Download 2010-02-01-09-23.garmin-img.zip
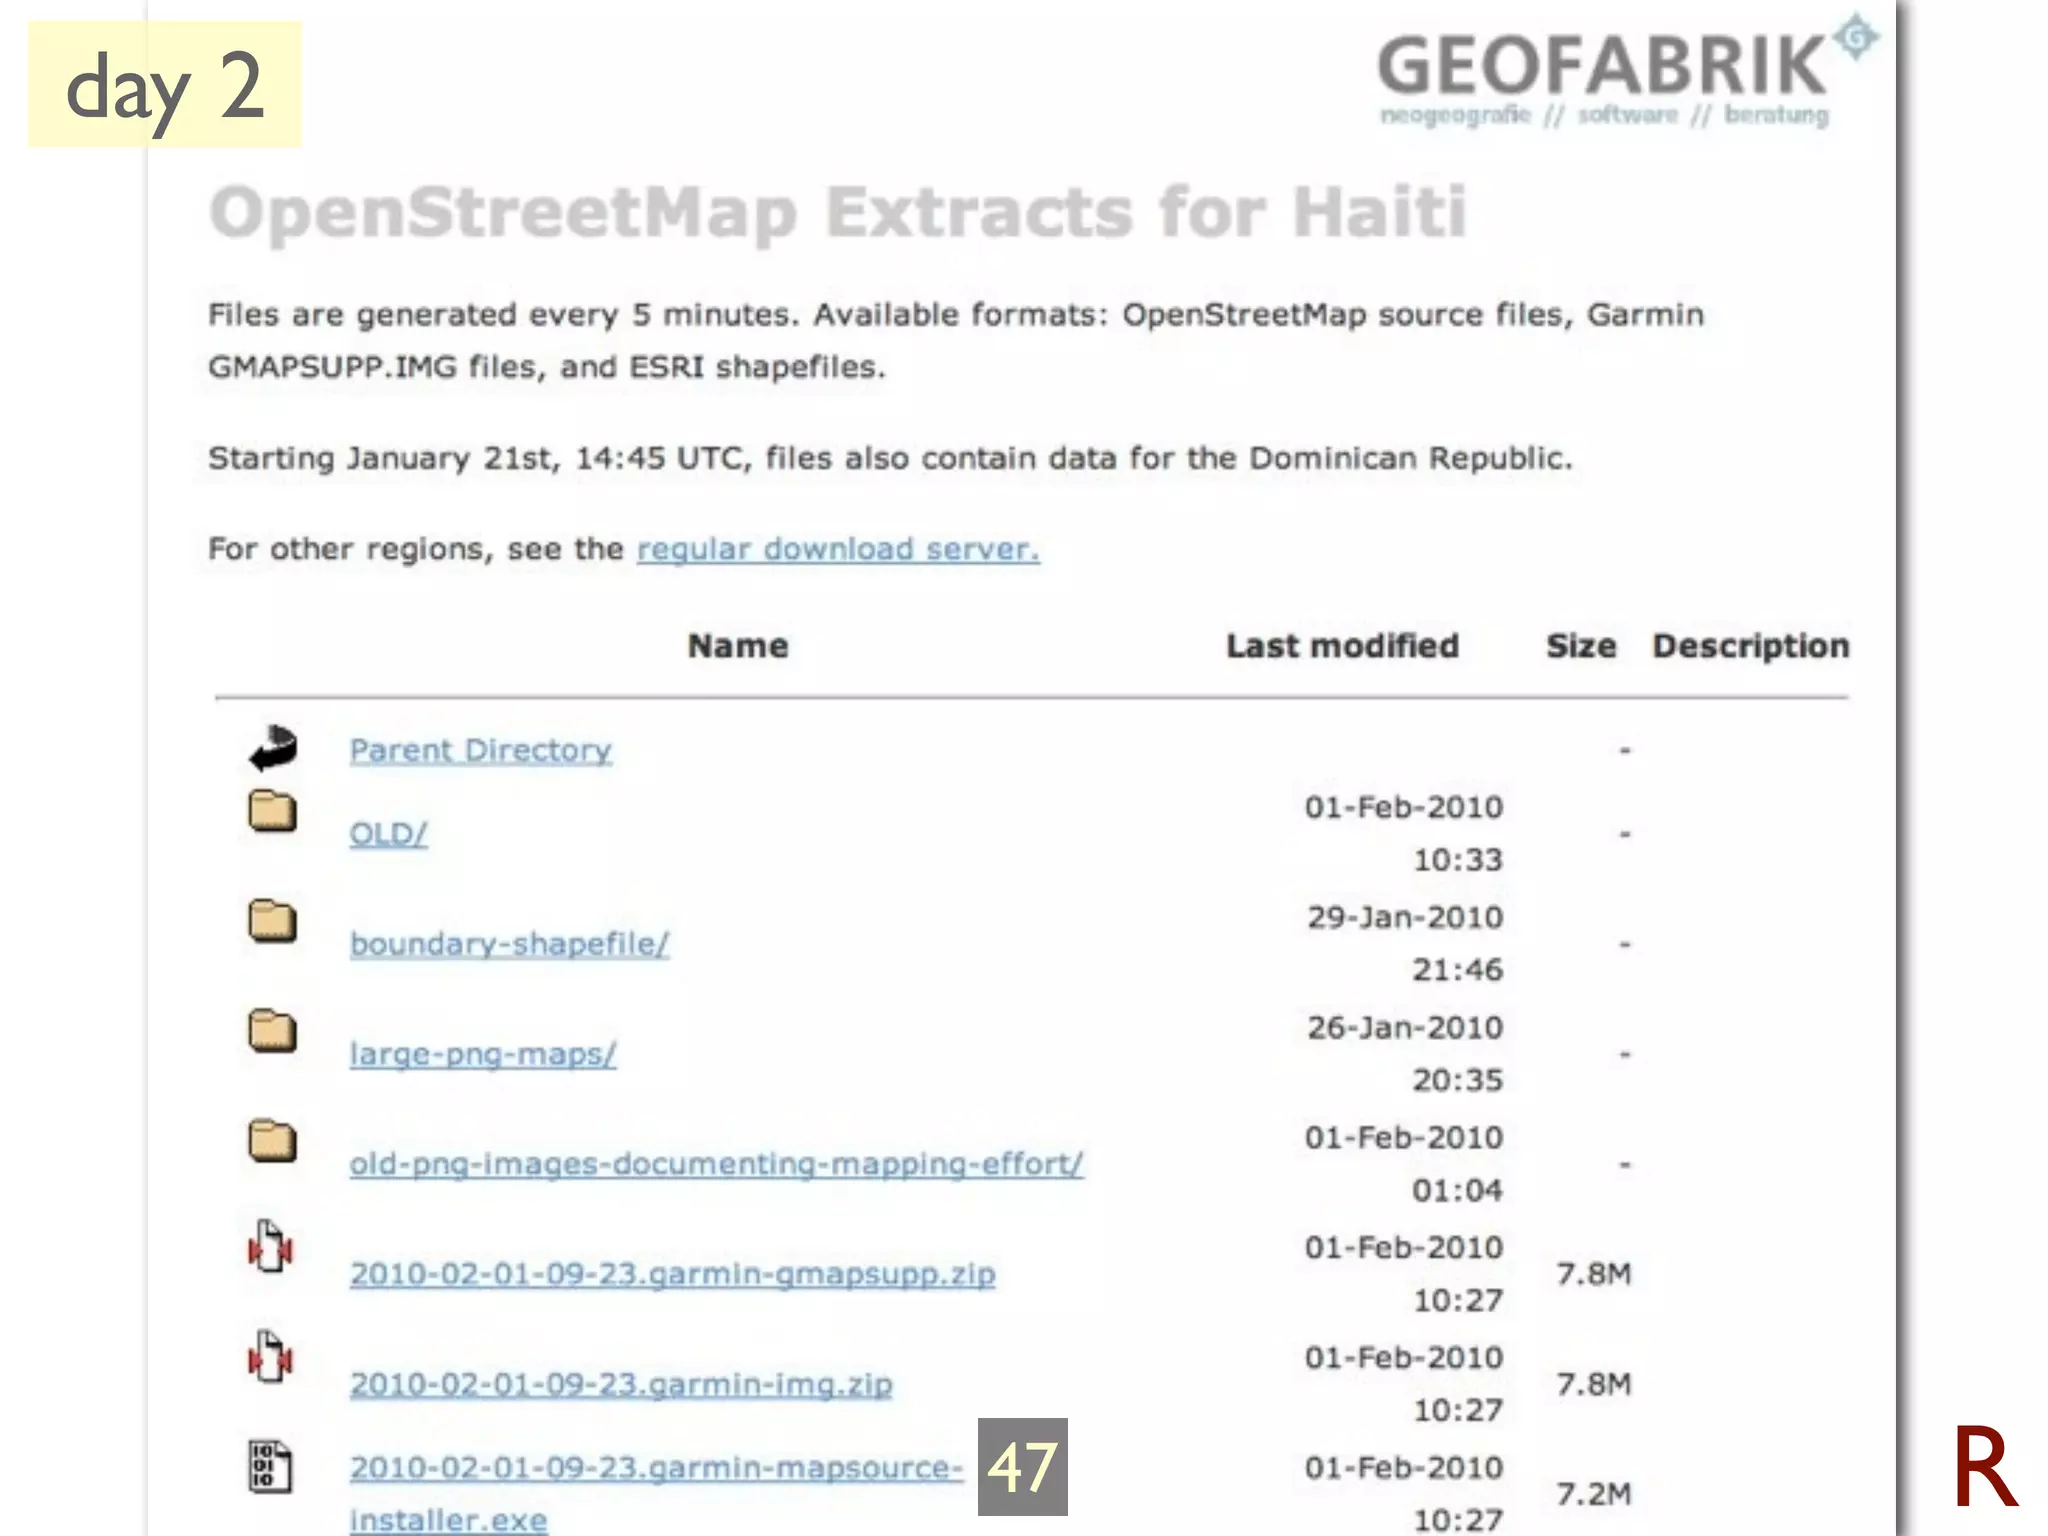2048x1536 pixels. tap(621, 1384)
